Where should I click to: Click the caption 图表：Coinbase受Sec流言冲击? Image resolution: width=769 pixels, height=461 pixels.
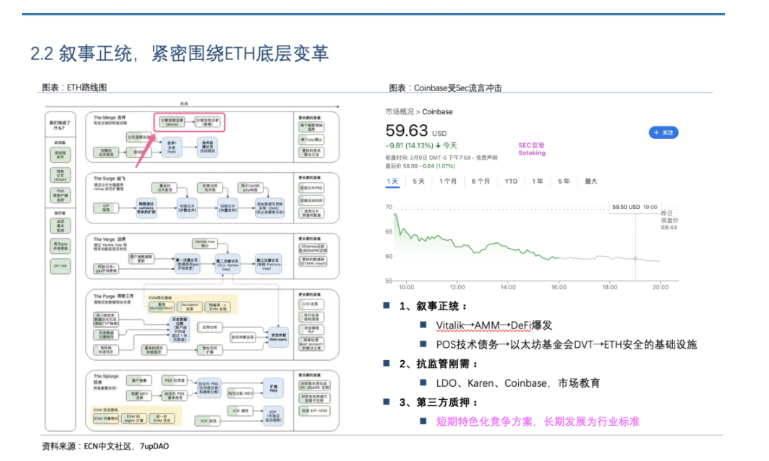pyautogui.click(x=445, y=88)
